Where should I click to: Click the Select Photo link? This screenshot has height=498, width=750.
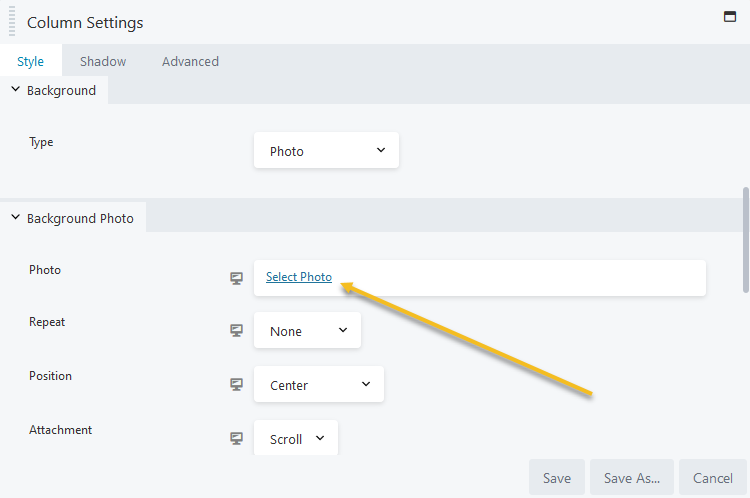pyautogui.click(x=299, y=277)
